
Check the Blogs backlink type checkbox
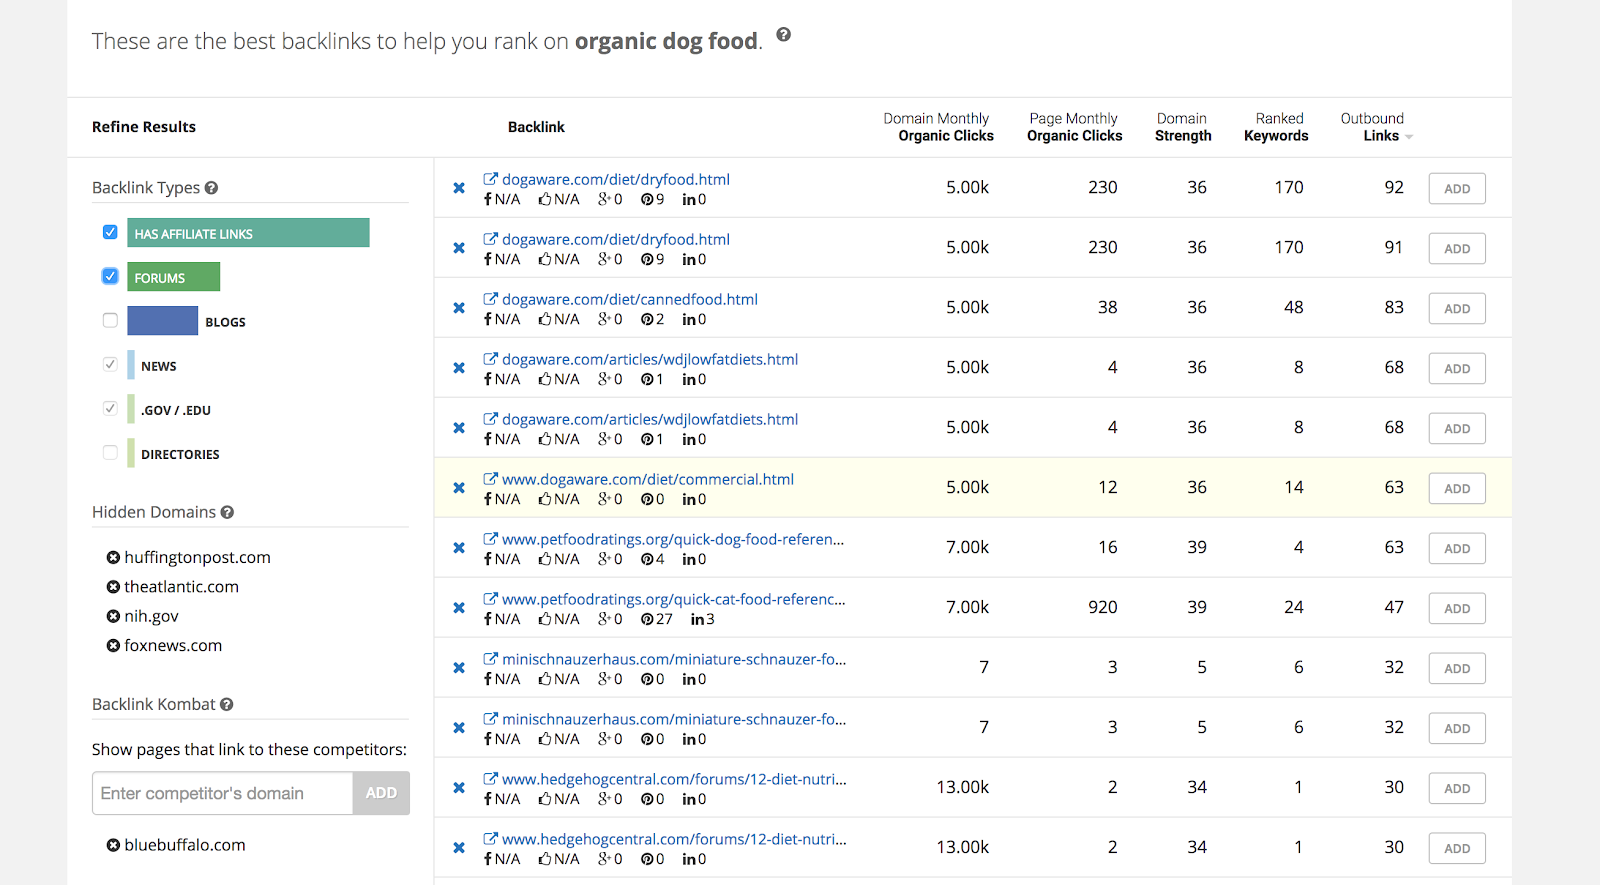tap(110, 320)
